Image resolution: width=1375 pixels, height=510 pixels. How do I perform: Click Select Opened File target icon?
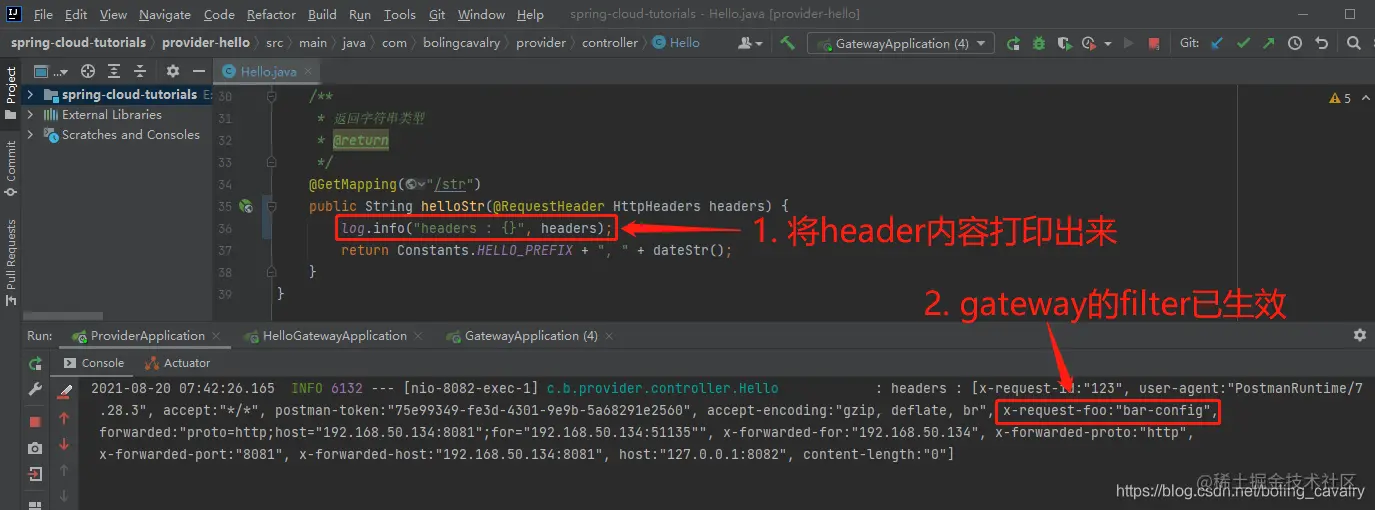[88, 71]
